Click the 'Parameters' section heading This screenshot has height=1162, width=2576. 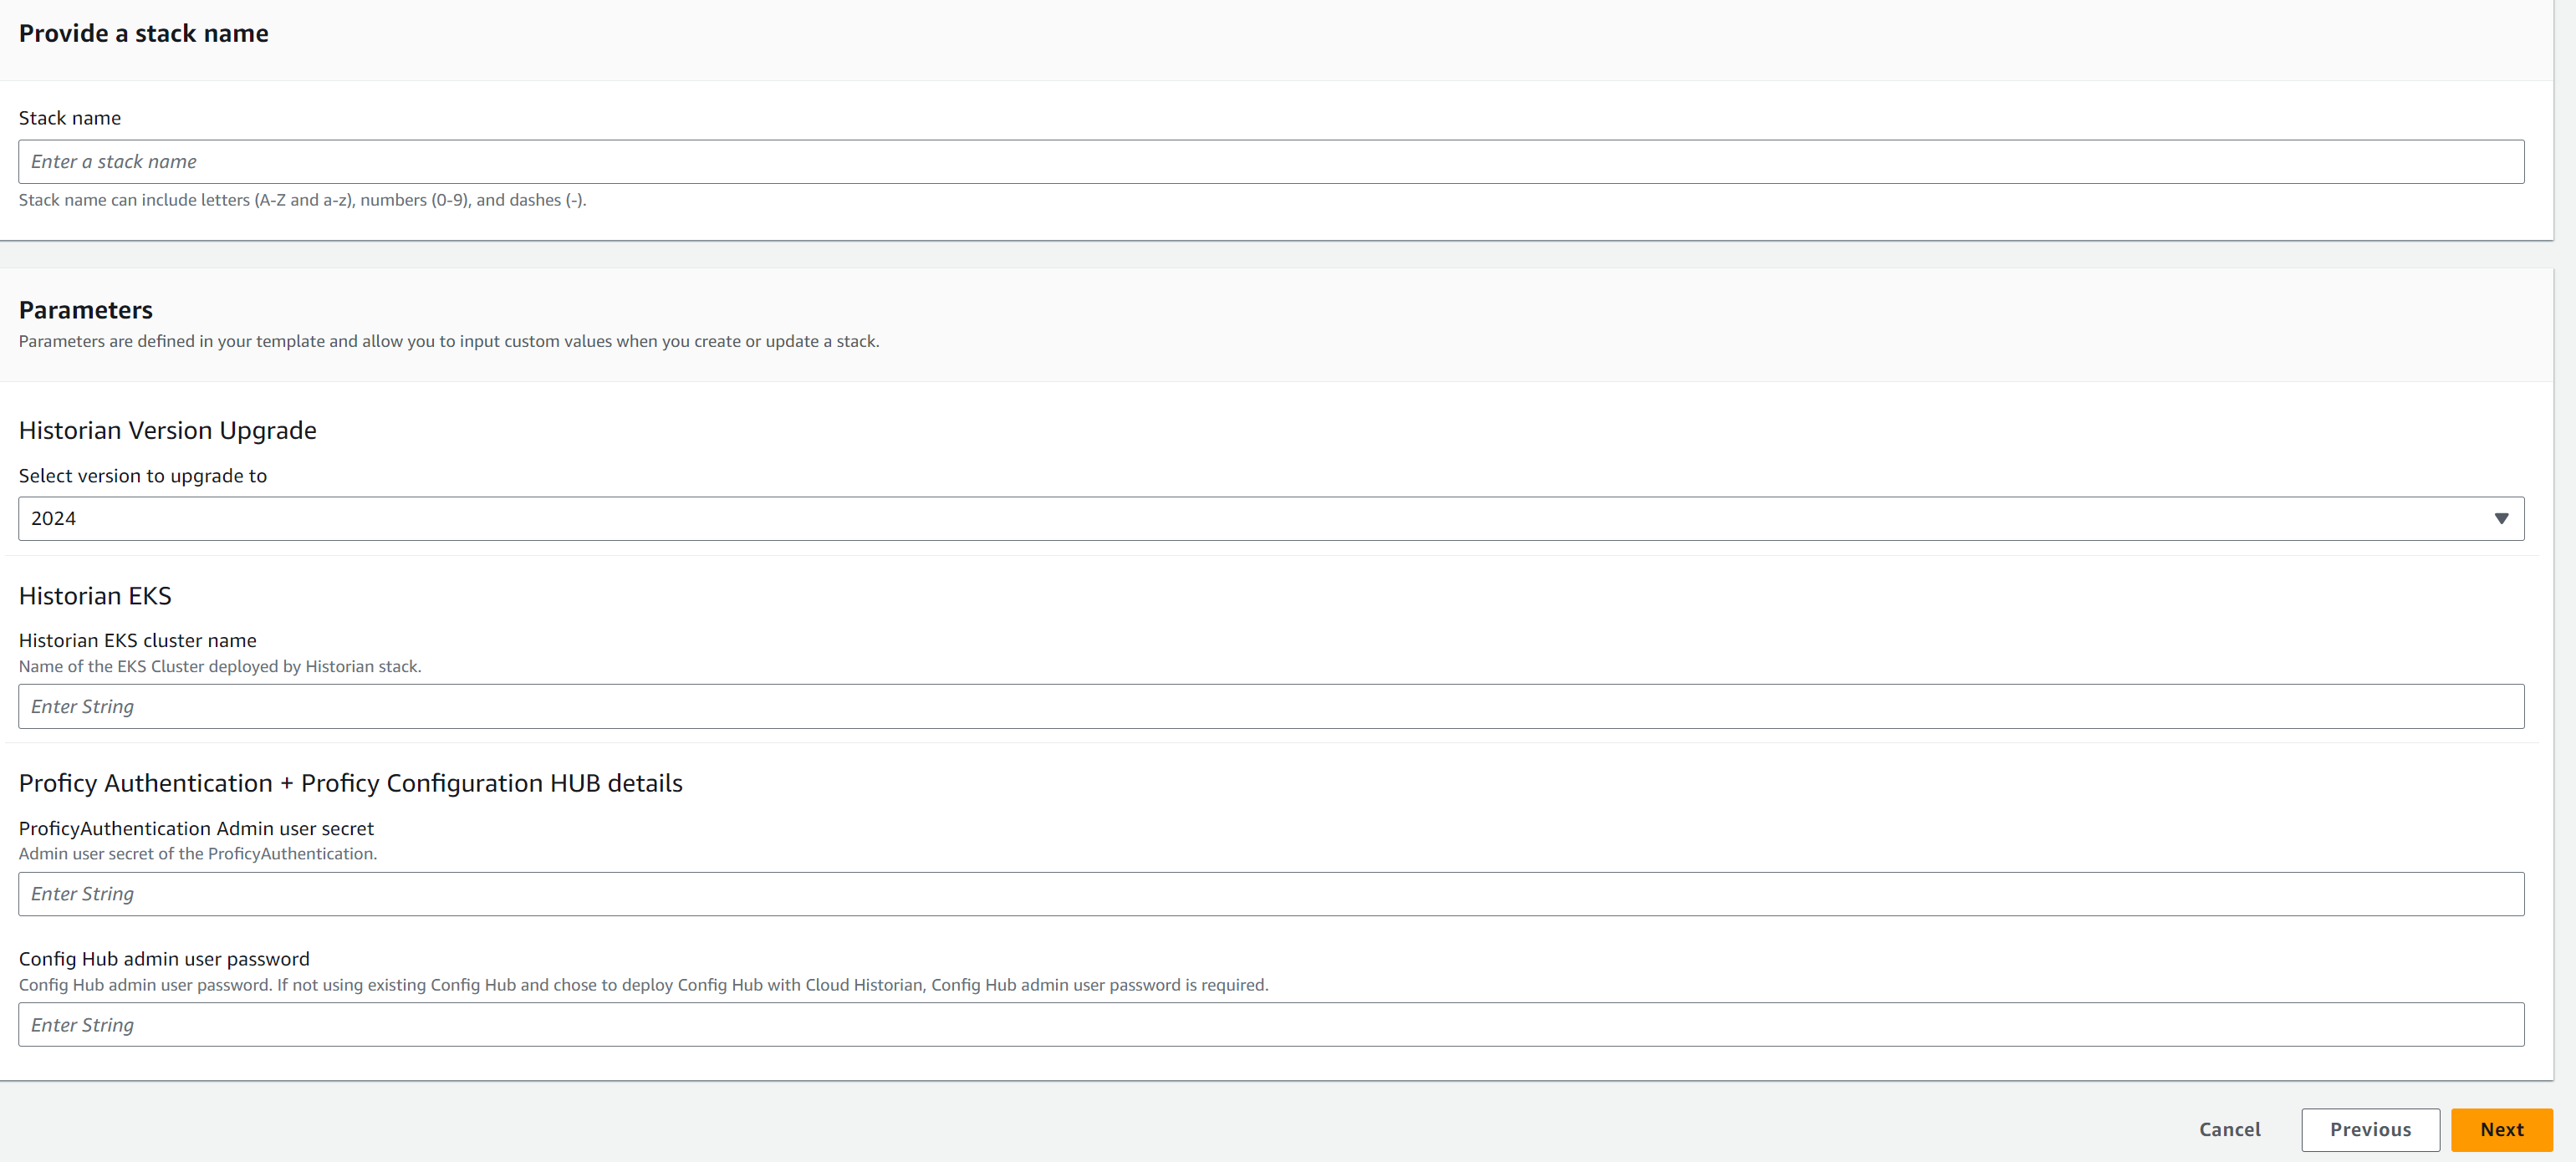(86, 310)
